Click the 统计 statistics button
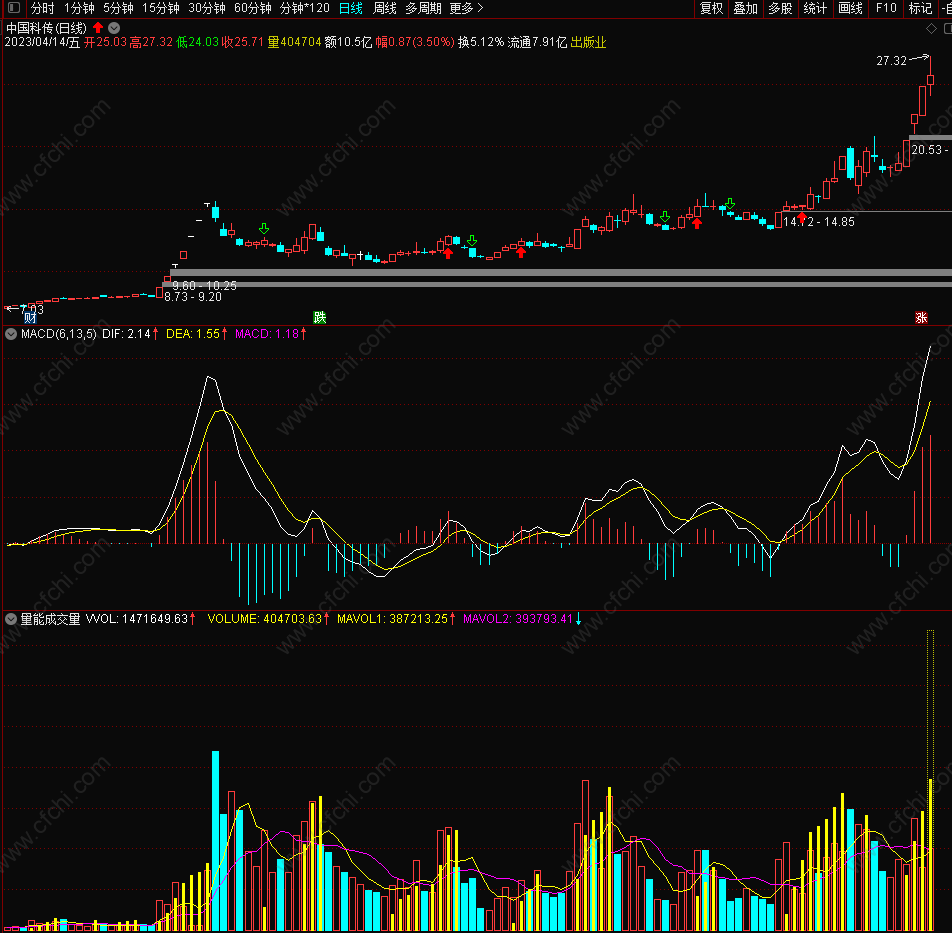This screenshot has height=933, width=952. pos(815,8)
